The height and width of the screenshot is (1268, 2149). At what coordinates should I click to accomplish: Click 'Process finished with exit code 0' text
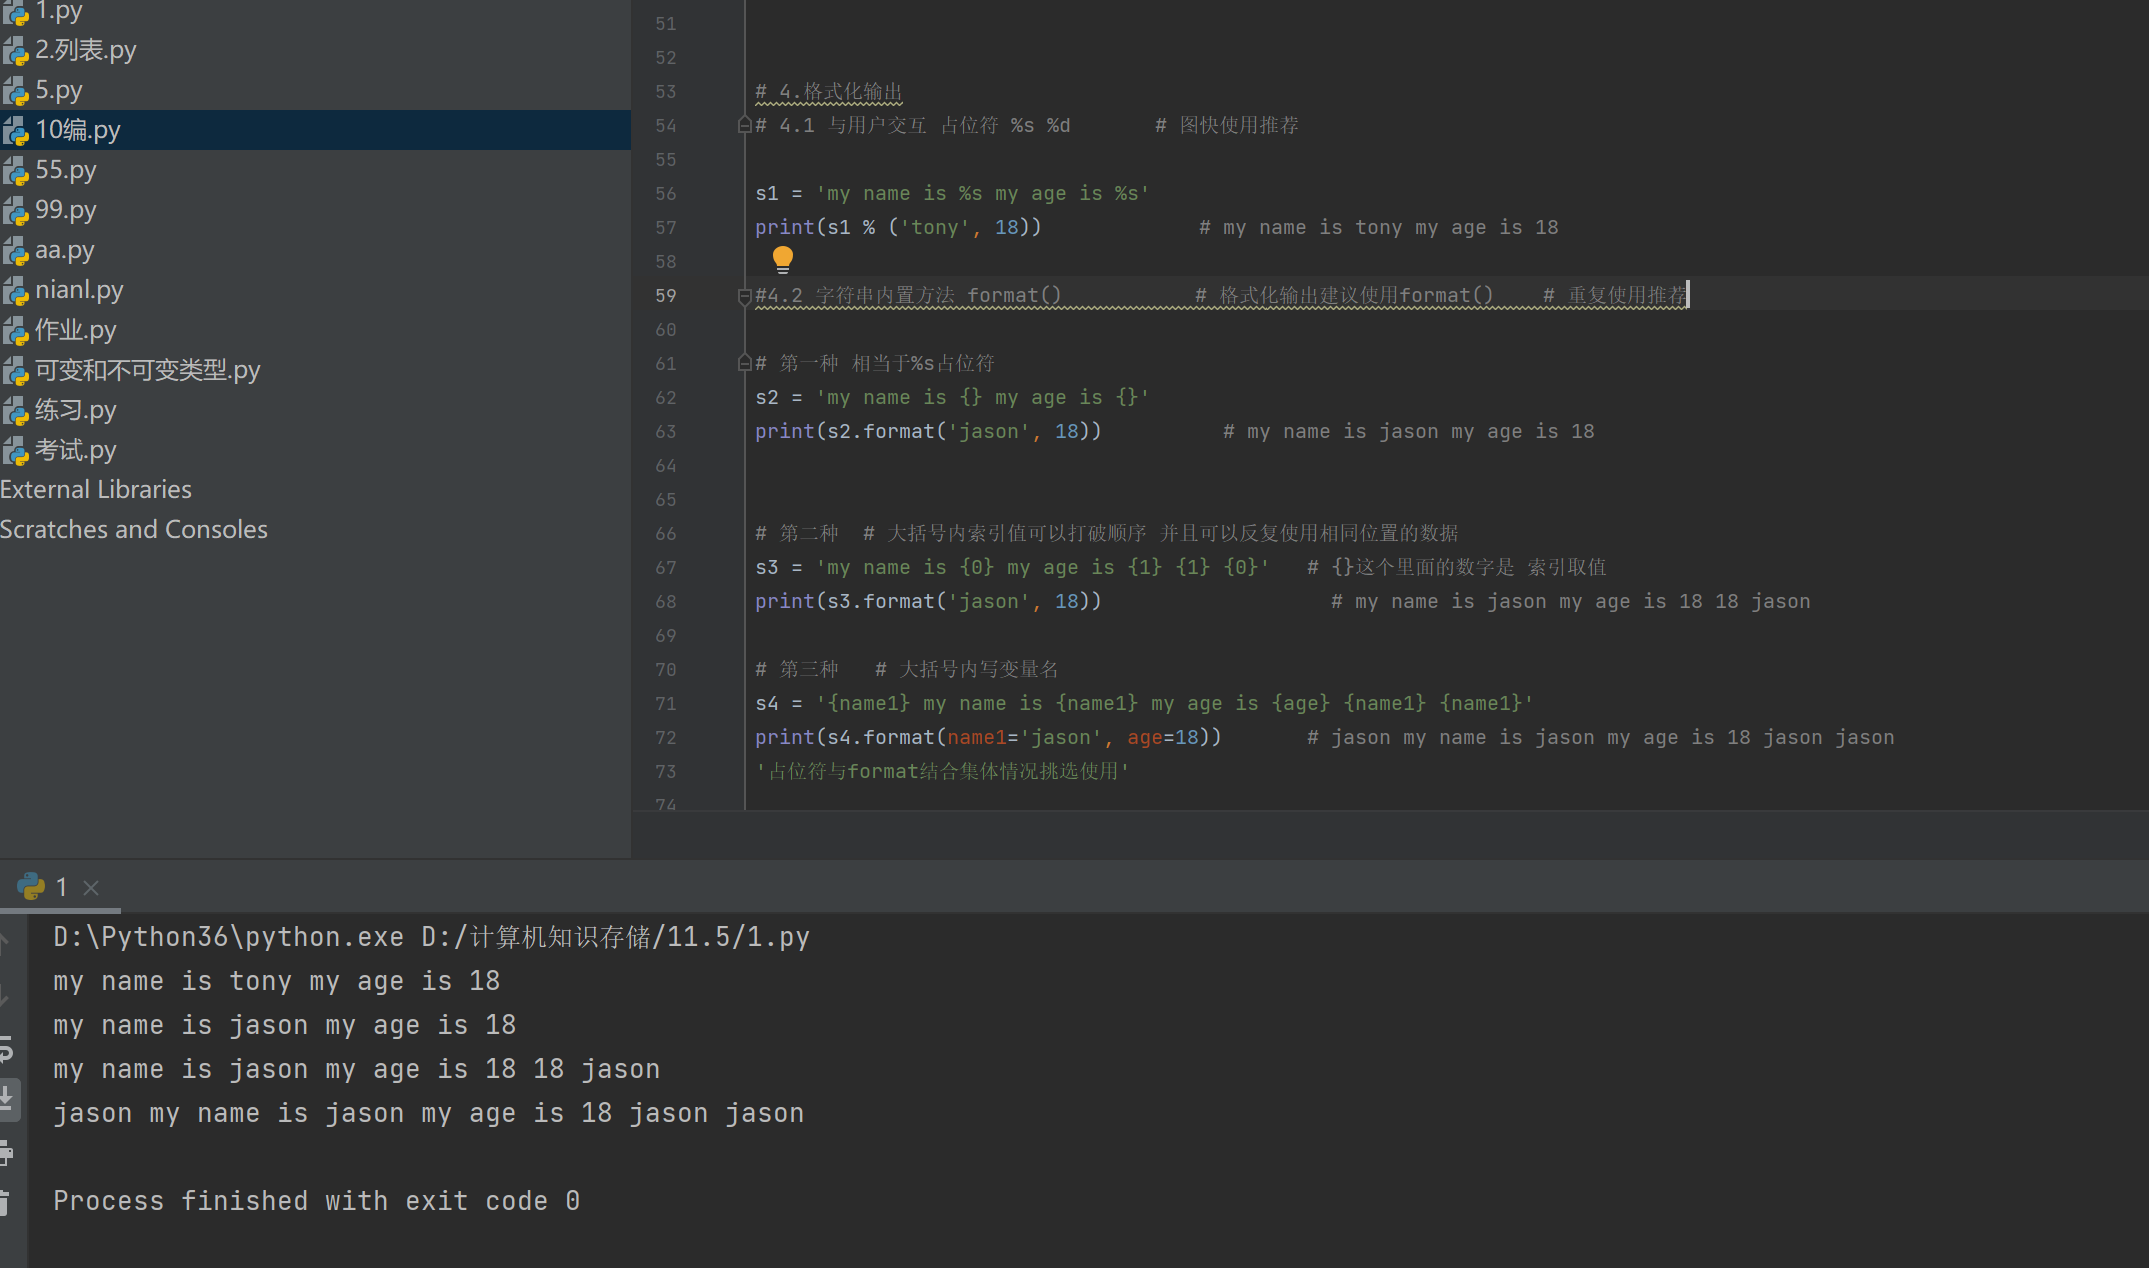[x=316, y=1201]
